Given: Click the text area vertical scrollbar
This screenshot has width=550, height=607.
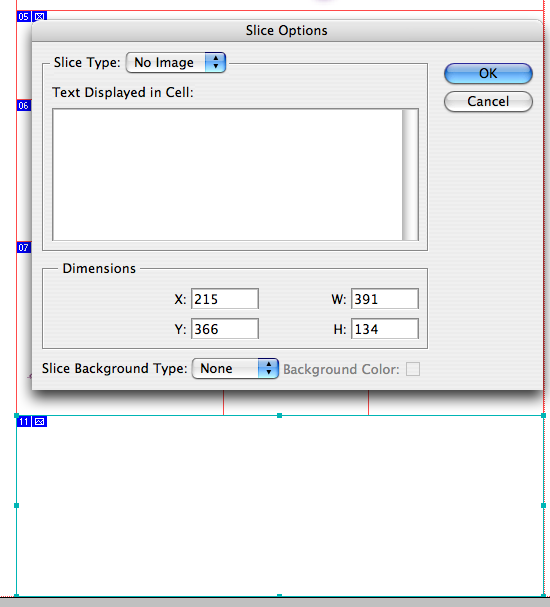Looking at the screenshot, I should [x=410, y=175].
